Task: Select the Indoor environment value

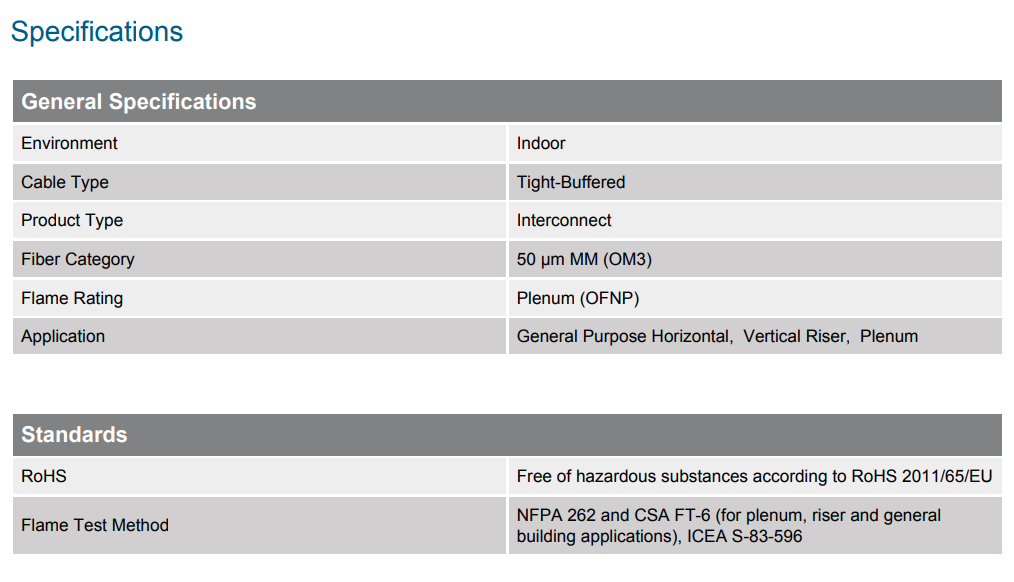Action: pyautogui.click(x=541, y=143)
